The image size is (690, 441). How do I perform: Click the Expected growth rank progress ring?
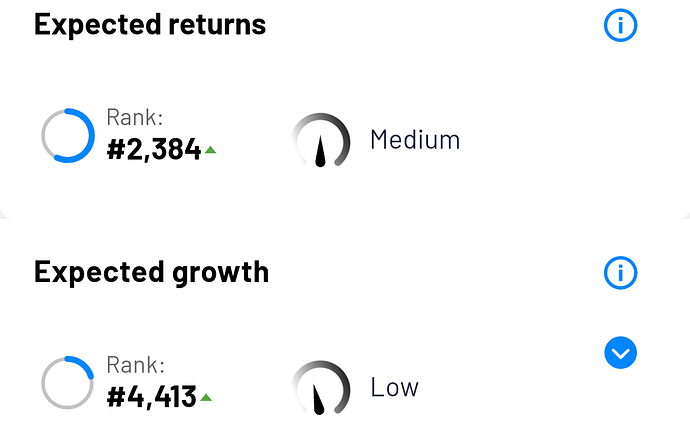point(67,382)
